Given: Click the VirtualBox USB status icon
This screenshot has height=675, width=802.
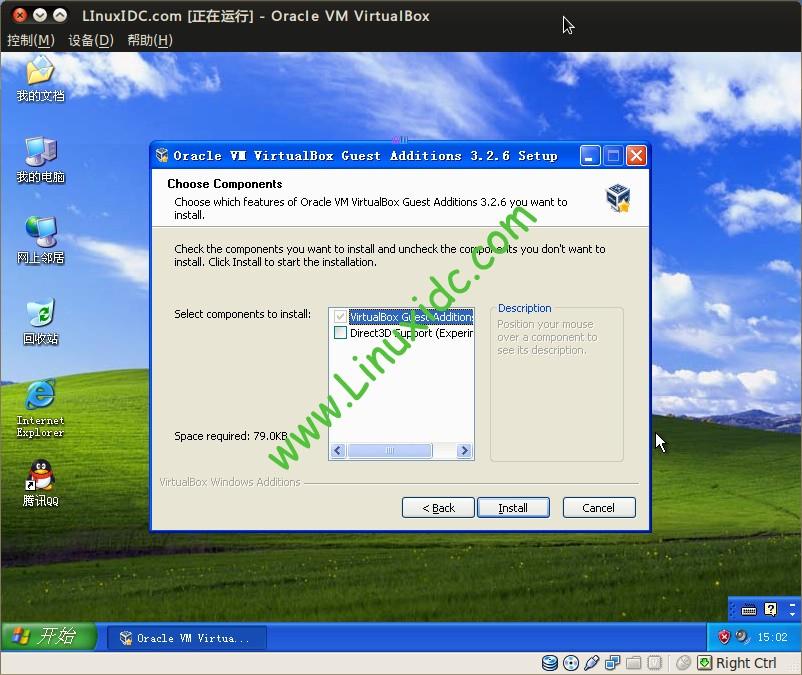Looking at the screenshot, I should [591, 663].
